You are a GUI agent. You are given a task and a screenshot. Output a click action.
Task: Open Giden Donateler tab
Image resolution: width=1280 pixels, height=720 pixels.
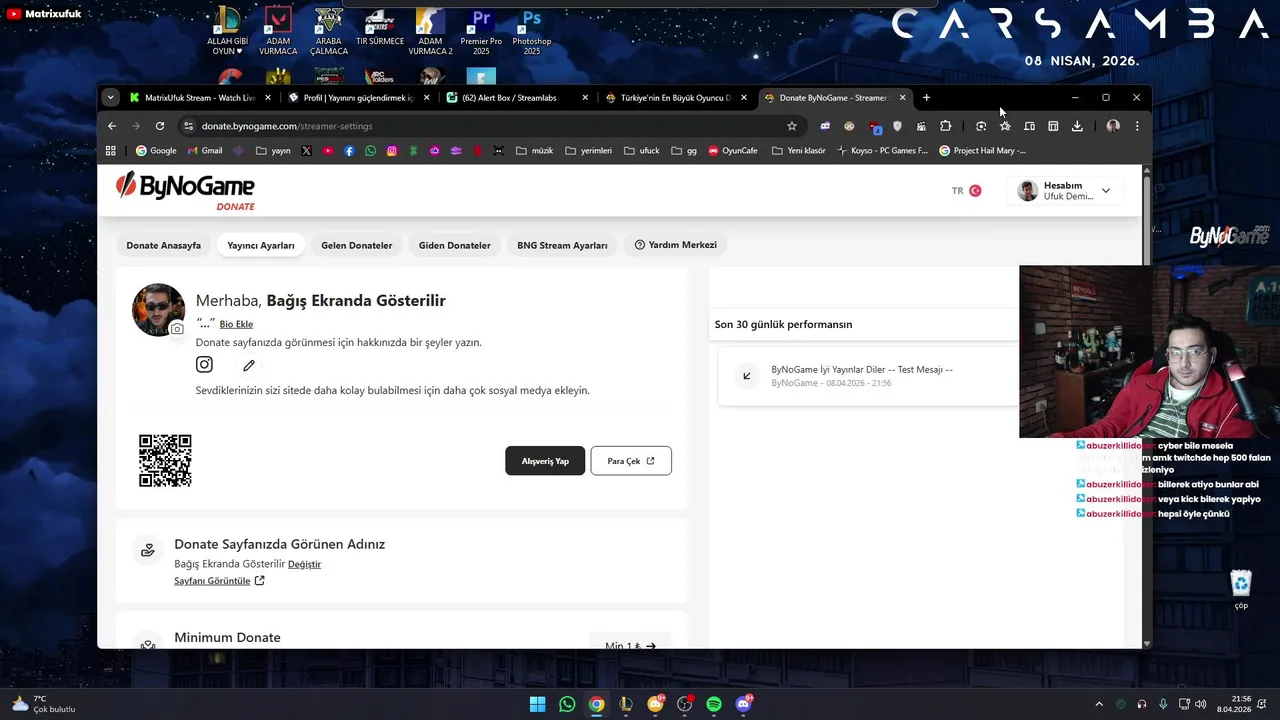[455, 245]
